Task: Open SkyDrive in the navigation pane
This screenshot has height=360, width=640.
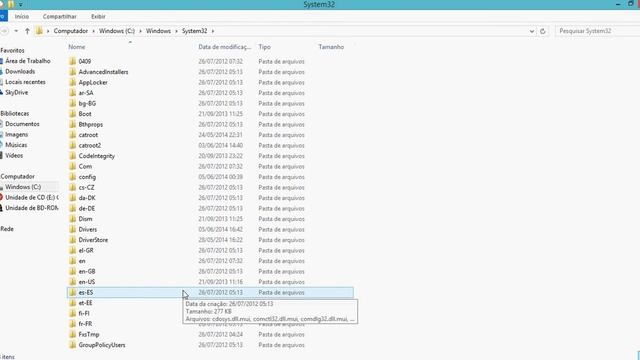Action: click(x=17, y=93)
